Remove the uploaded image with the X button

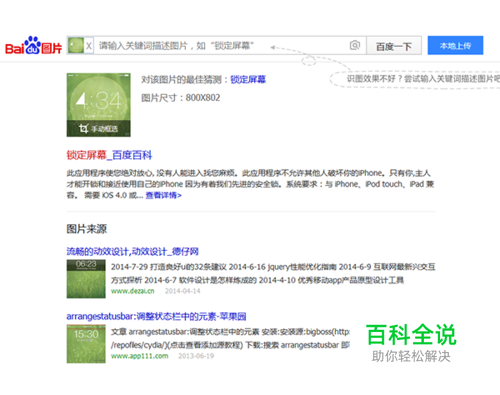tap(89, 46)
